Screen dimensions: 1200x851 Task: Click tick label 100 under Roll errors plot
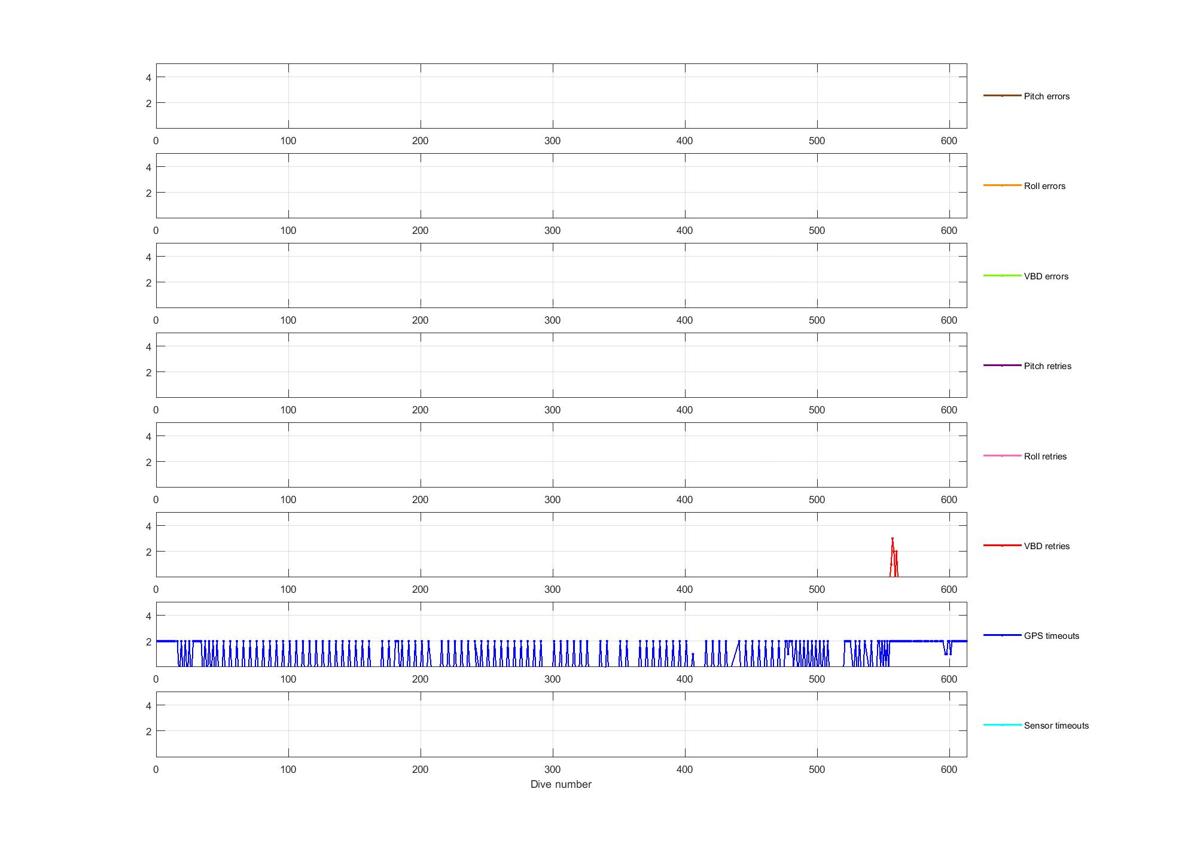click(288, 231)
